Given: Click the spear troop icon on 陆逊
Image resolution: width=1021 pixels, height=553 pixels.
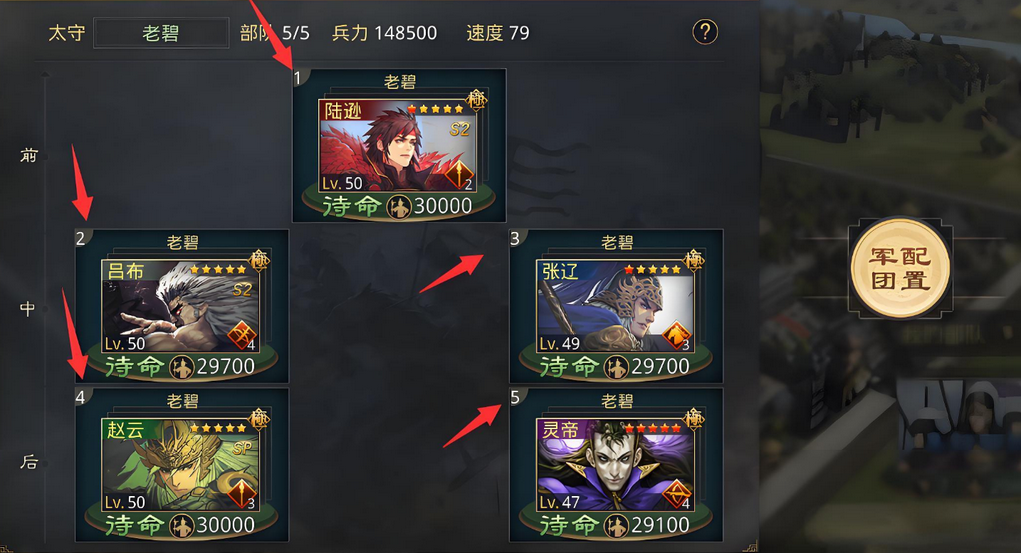Looking at the screenshot, I should coord(458,175).
